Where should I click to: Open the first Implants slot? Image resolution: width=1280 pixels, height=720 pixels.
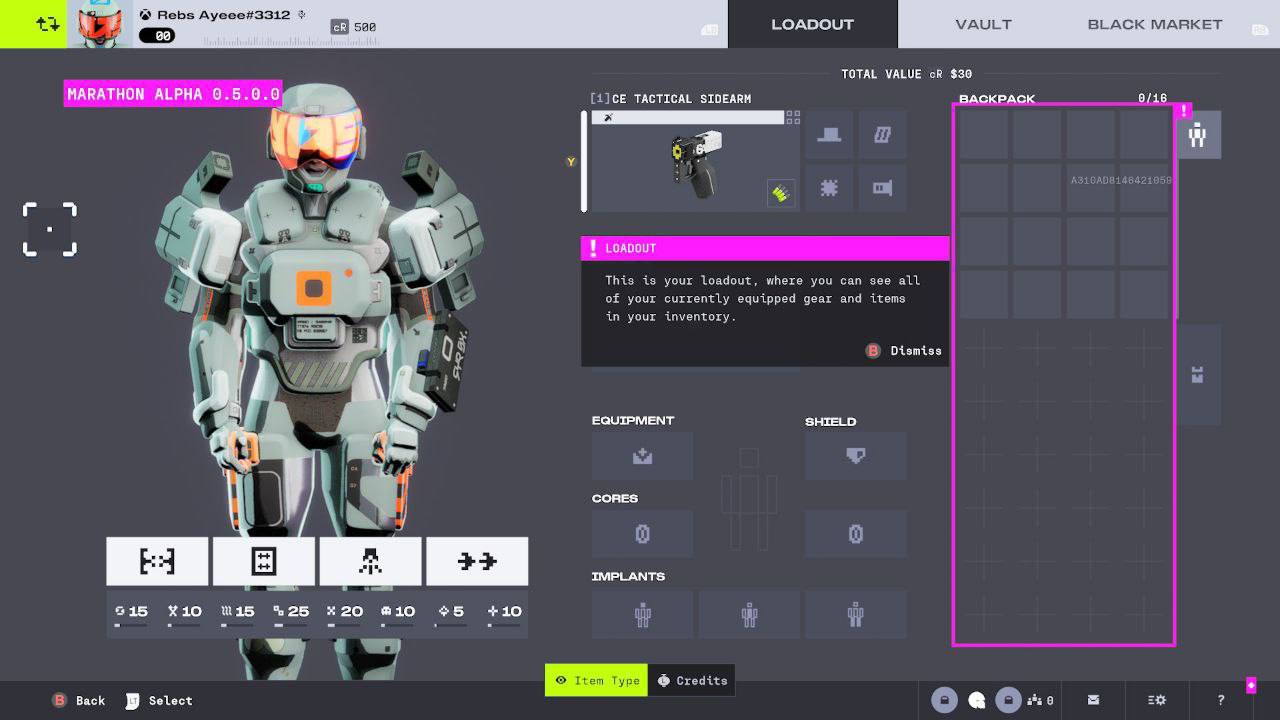642,614
